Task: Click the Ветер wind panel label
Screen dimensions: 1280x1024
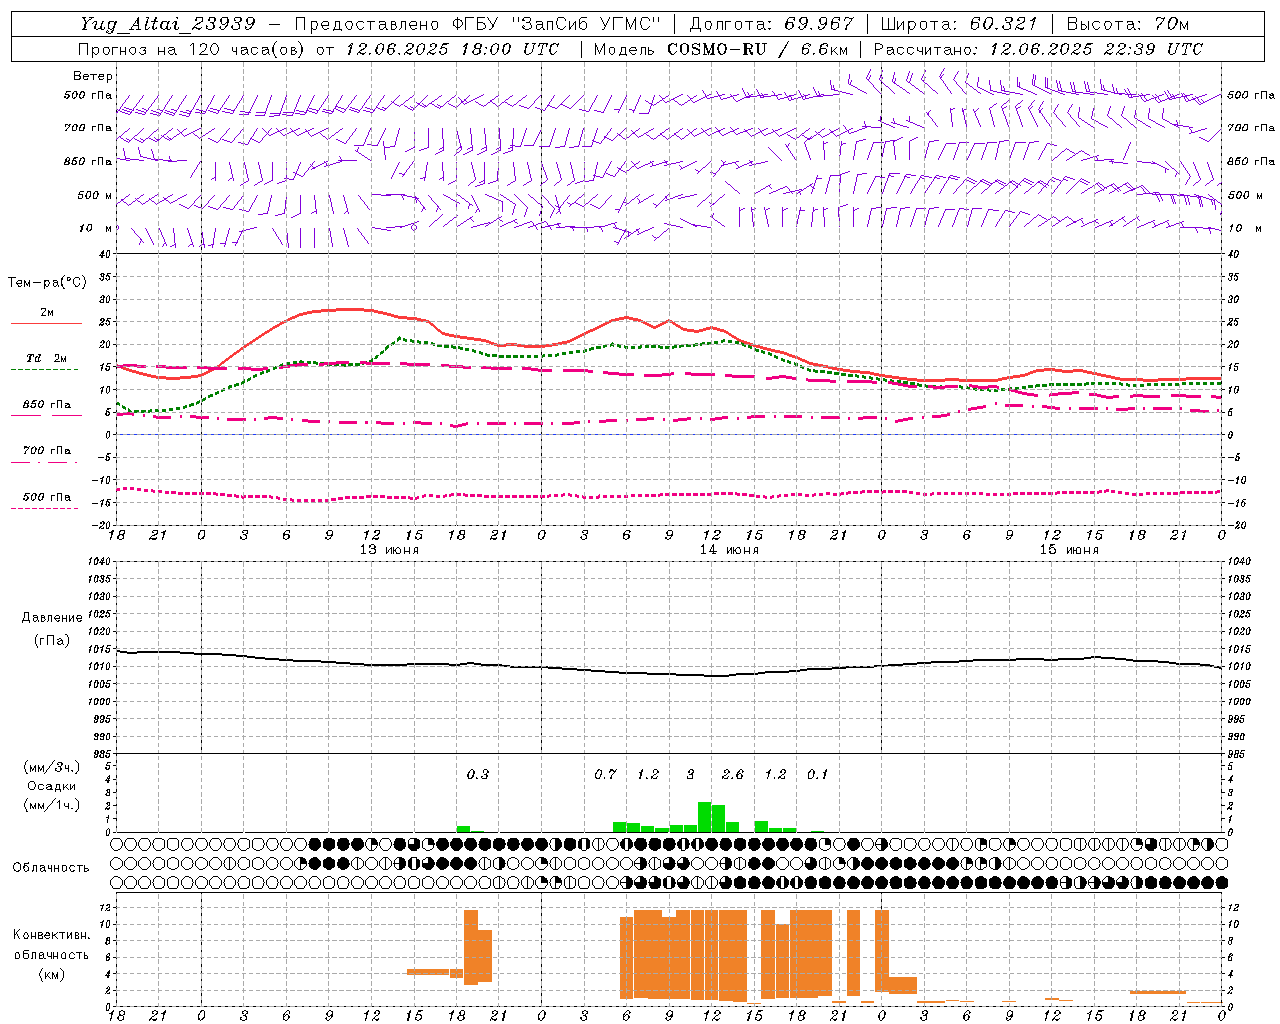Action: [93, 76]
